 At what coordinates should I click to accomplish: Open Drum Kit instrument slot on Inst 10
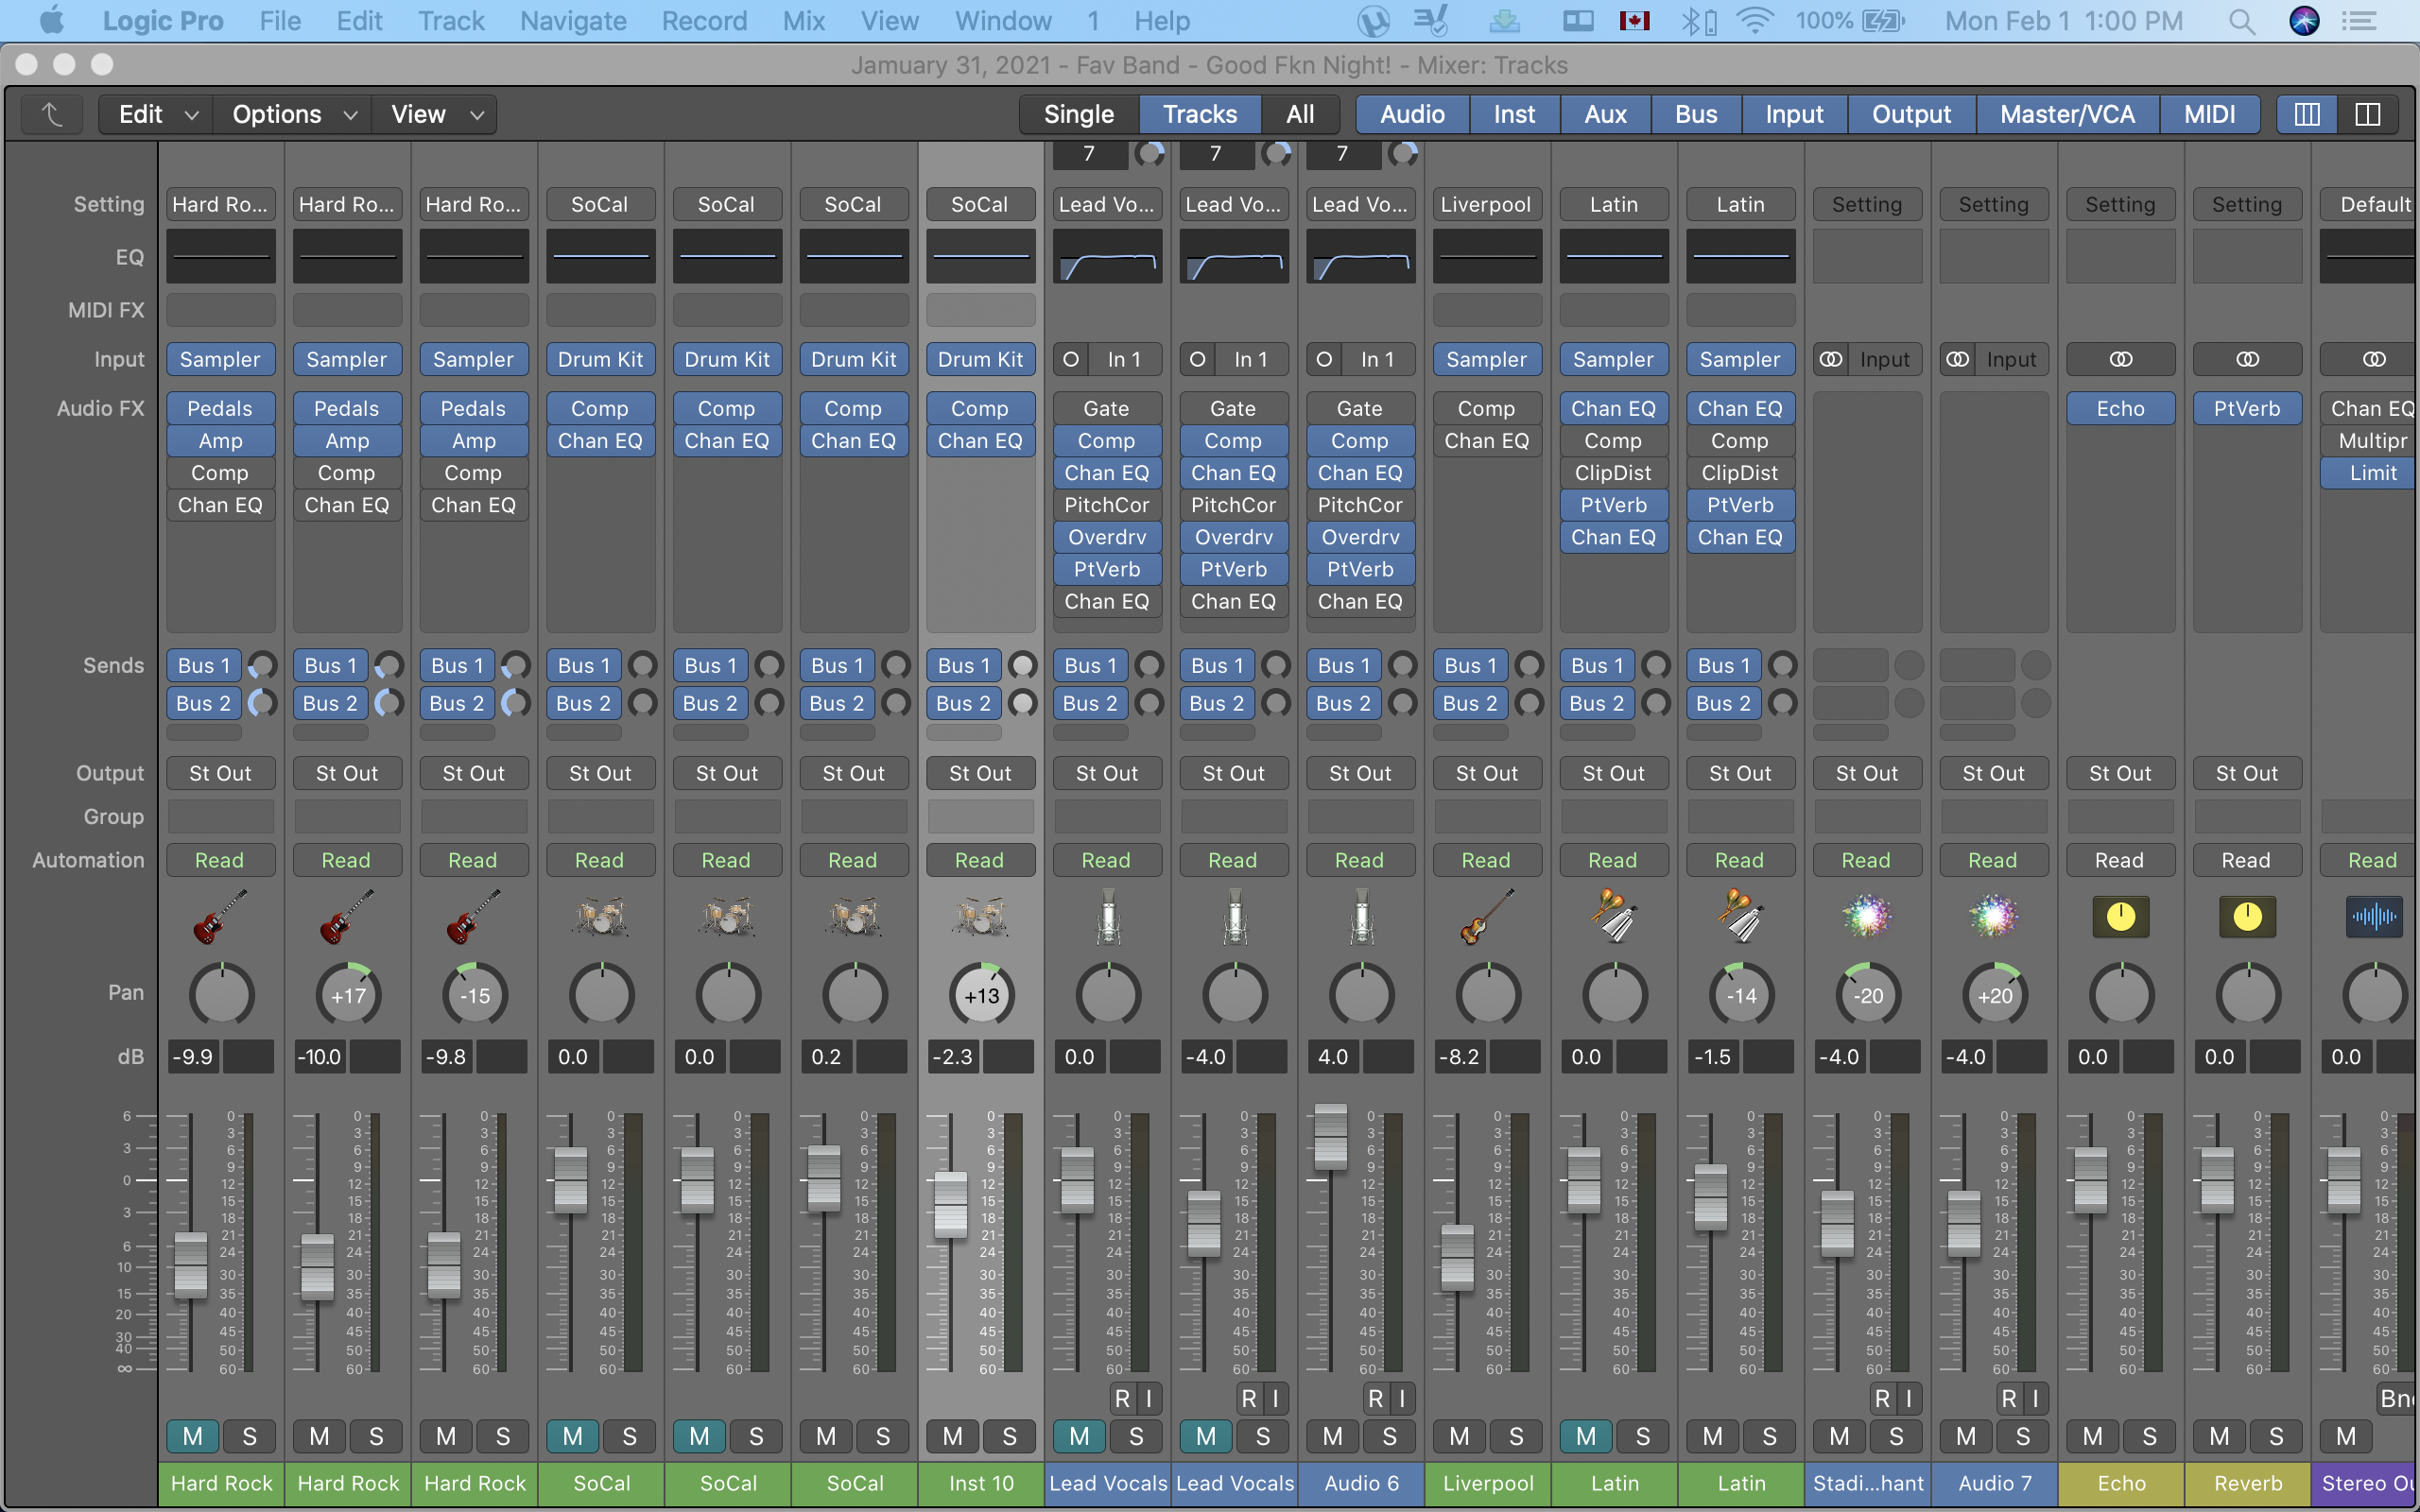pos(980,359)
